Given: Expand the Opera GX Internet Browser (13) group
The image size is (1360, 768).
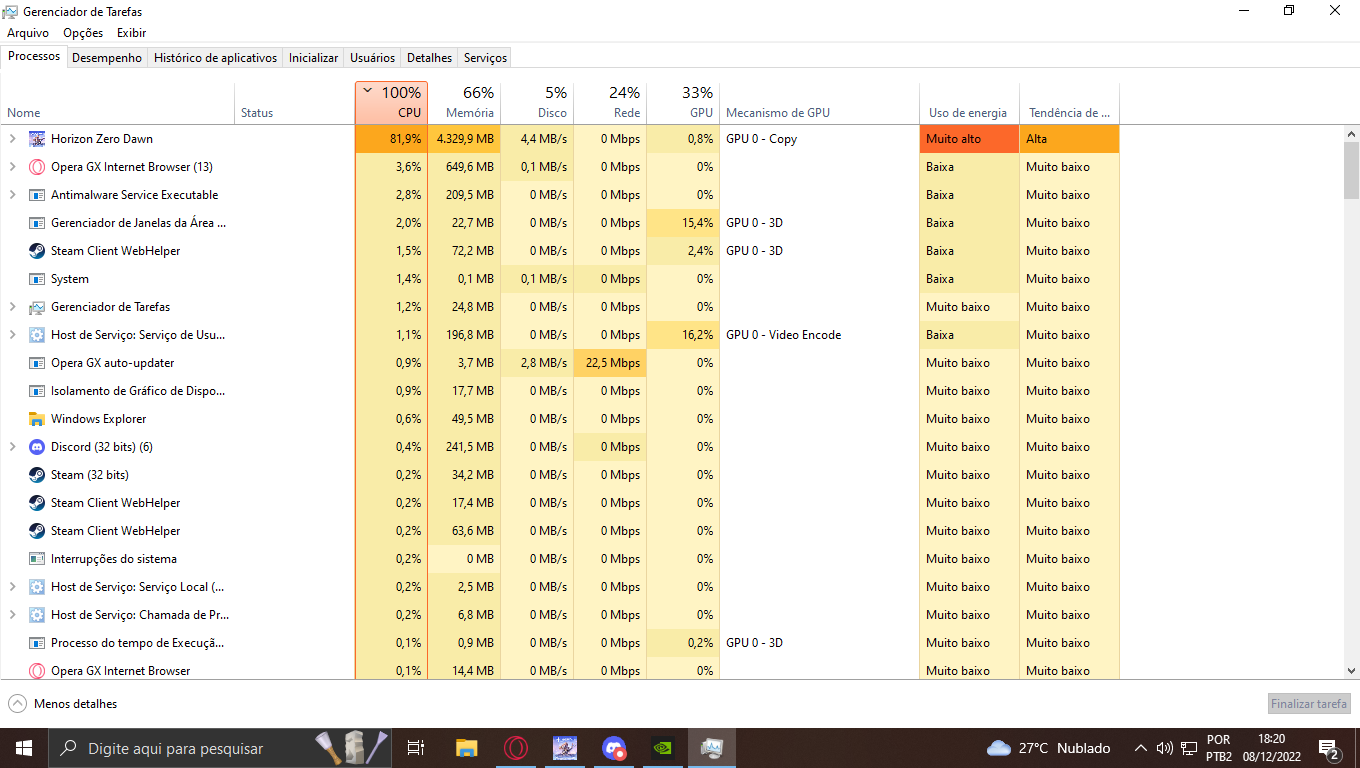Looking at the screenshot, I should pos(13,167).
